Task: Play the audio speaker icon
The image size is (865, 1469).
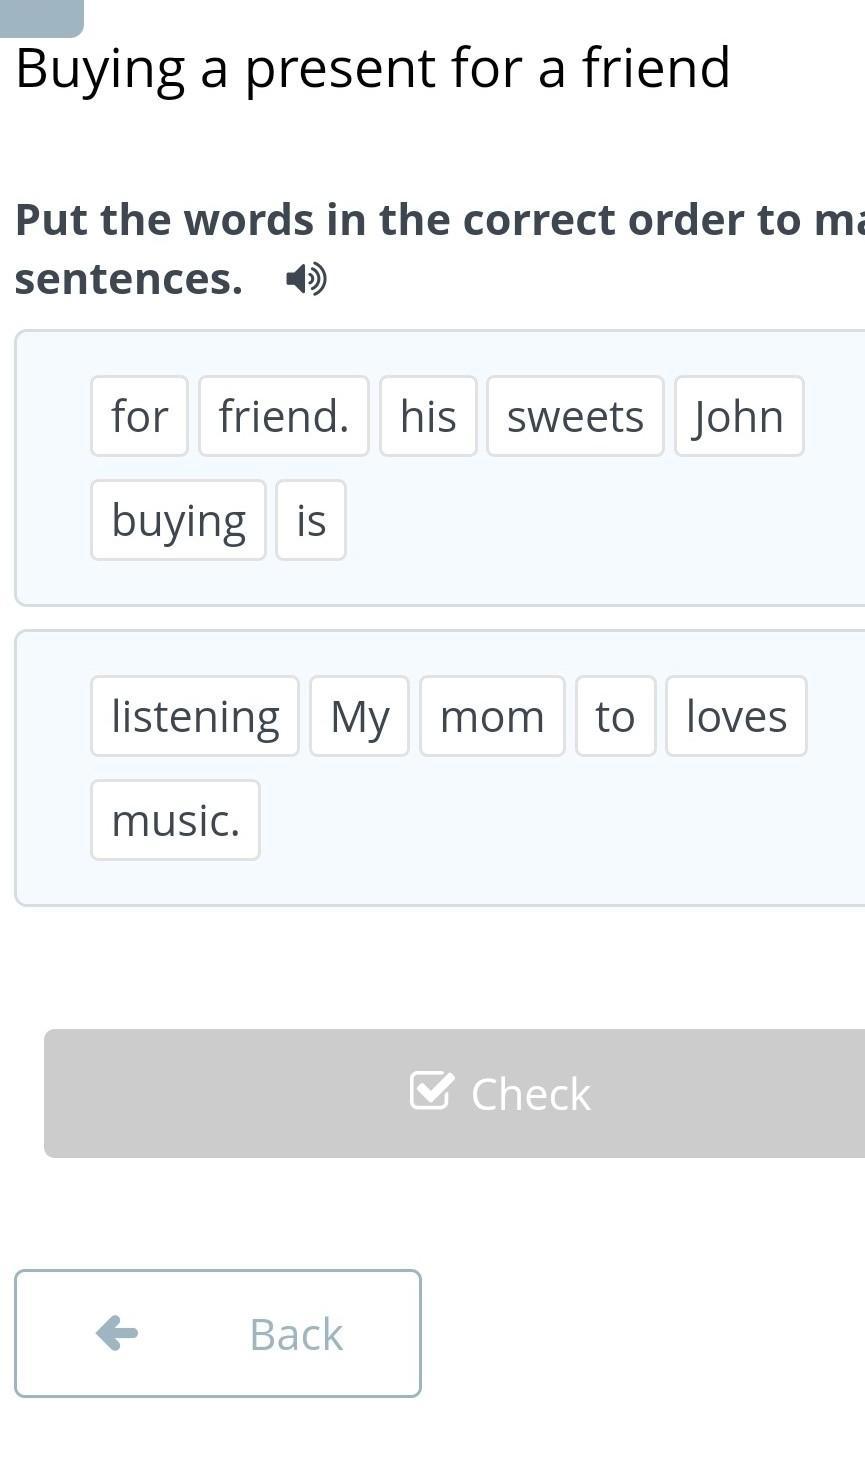Action: [306, 279]
